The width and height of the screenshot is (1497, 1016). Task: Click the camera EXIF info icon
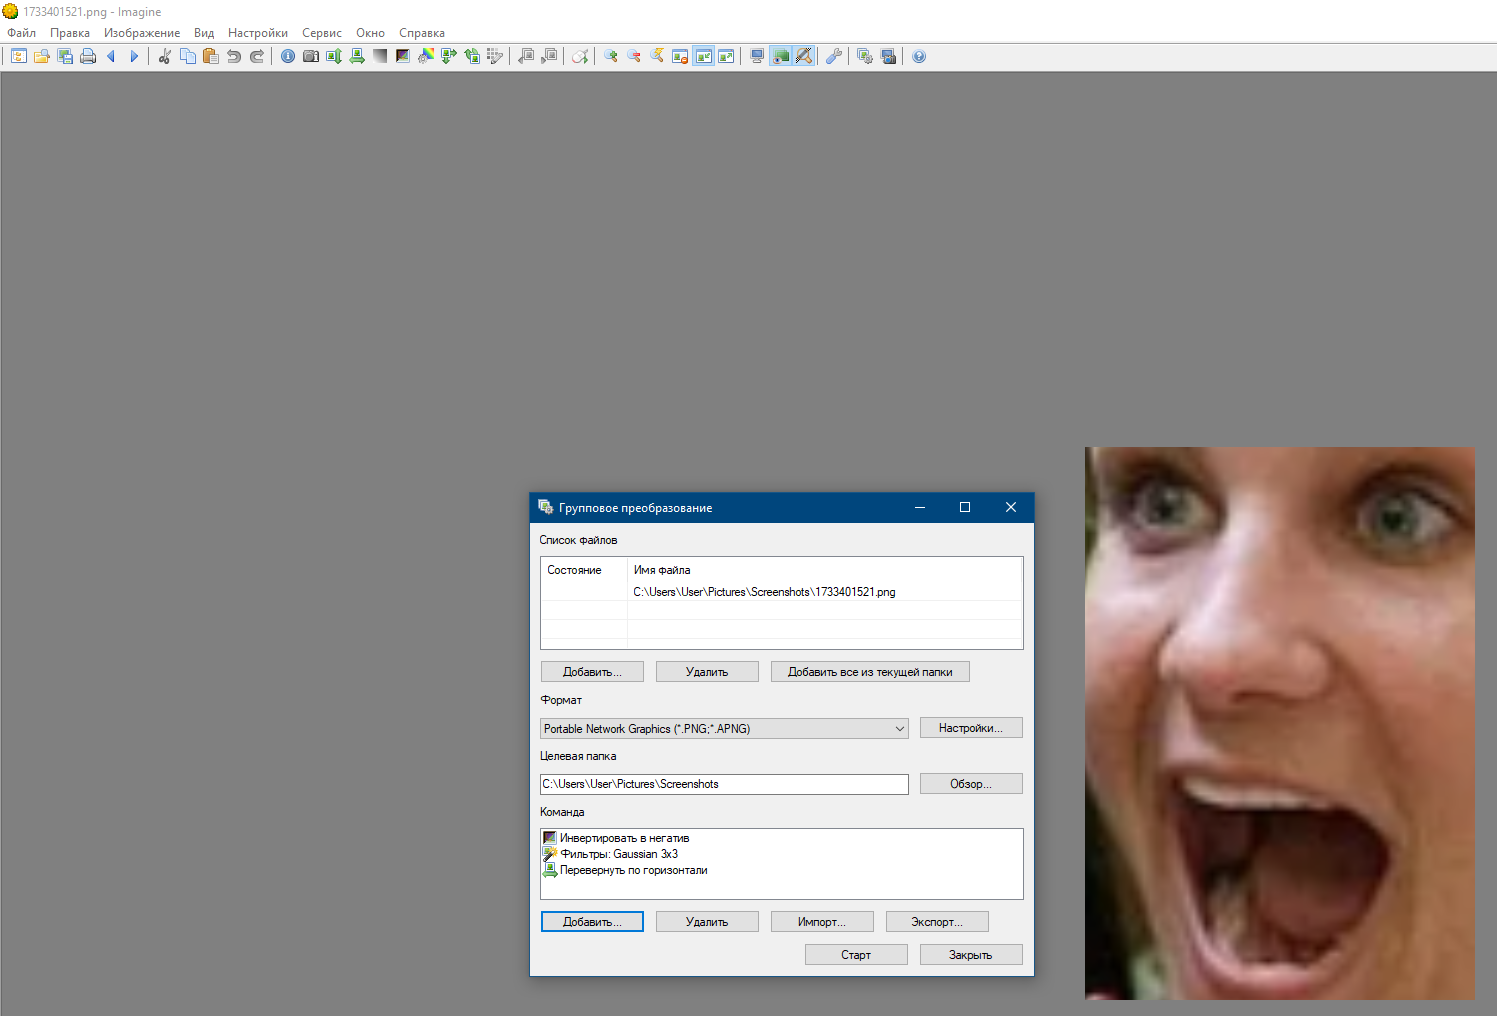(311, 56)
